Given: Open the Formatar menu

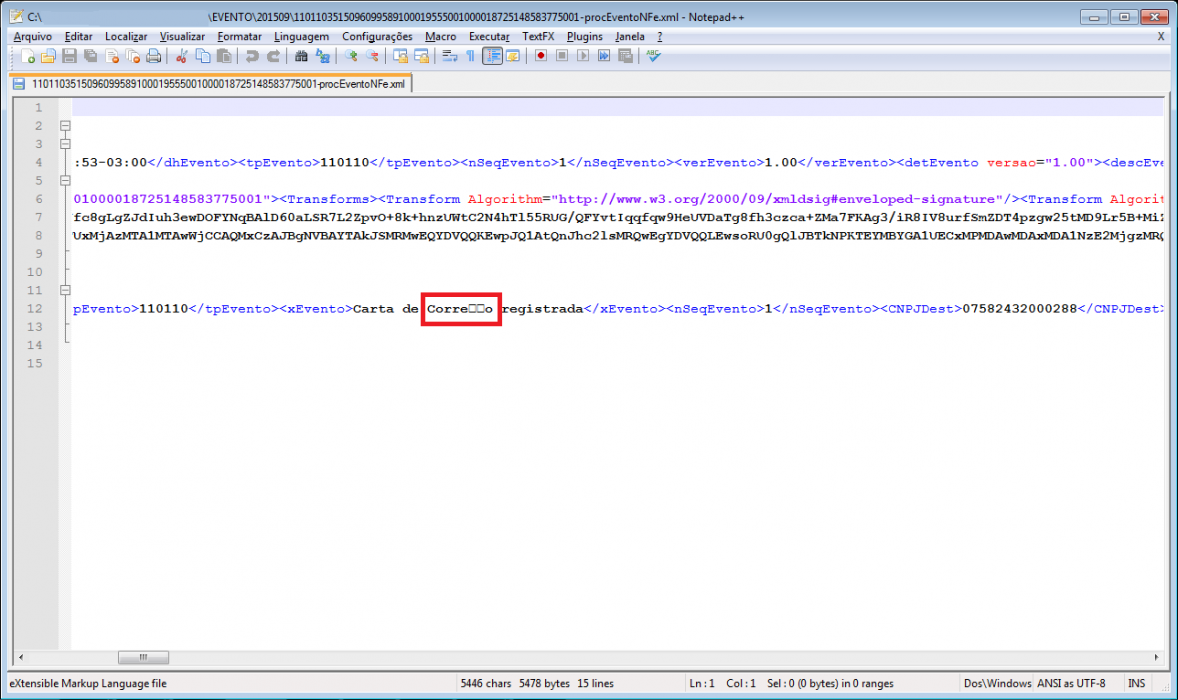Looking at the screenshot, I should (x=240, y=37).
